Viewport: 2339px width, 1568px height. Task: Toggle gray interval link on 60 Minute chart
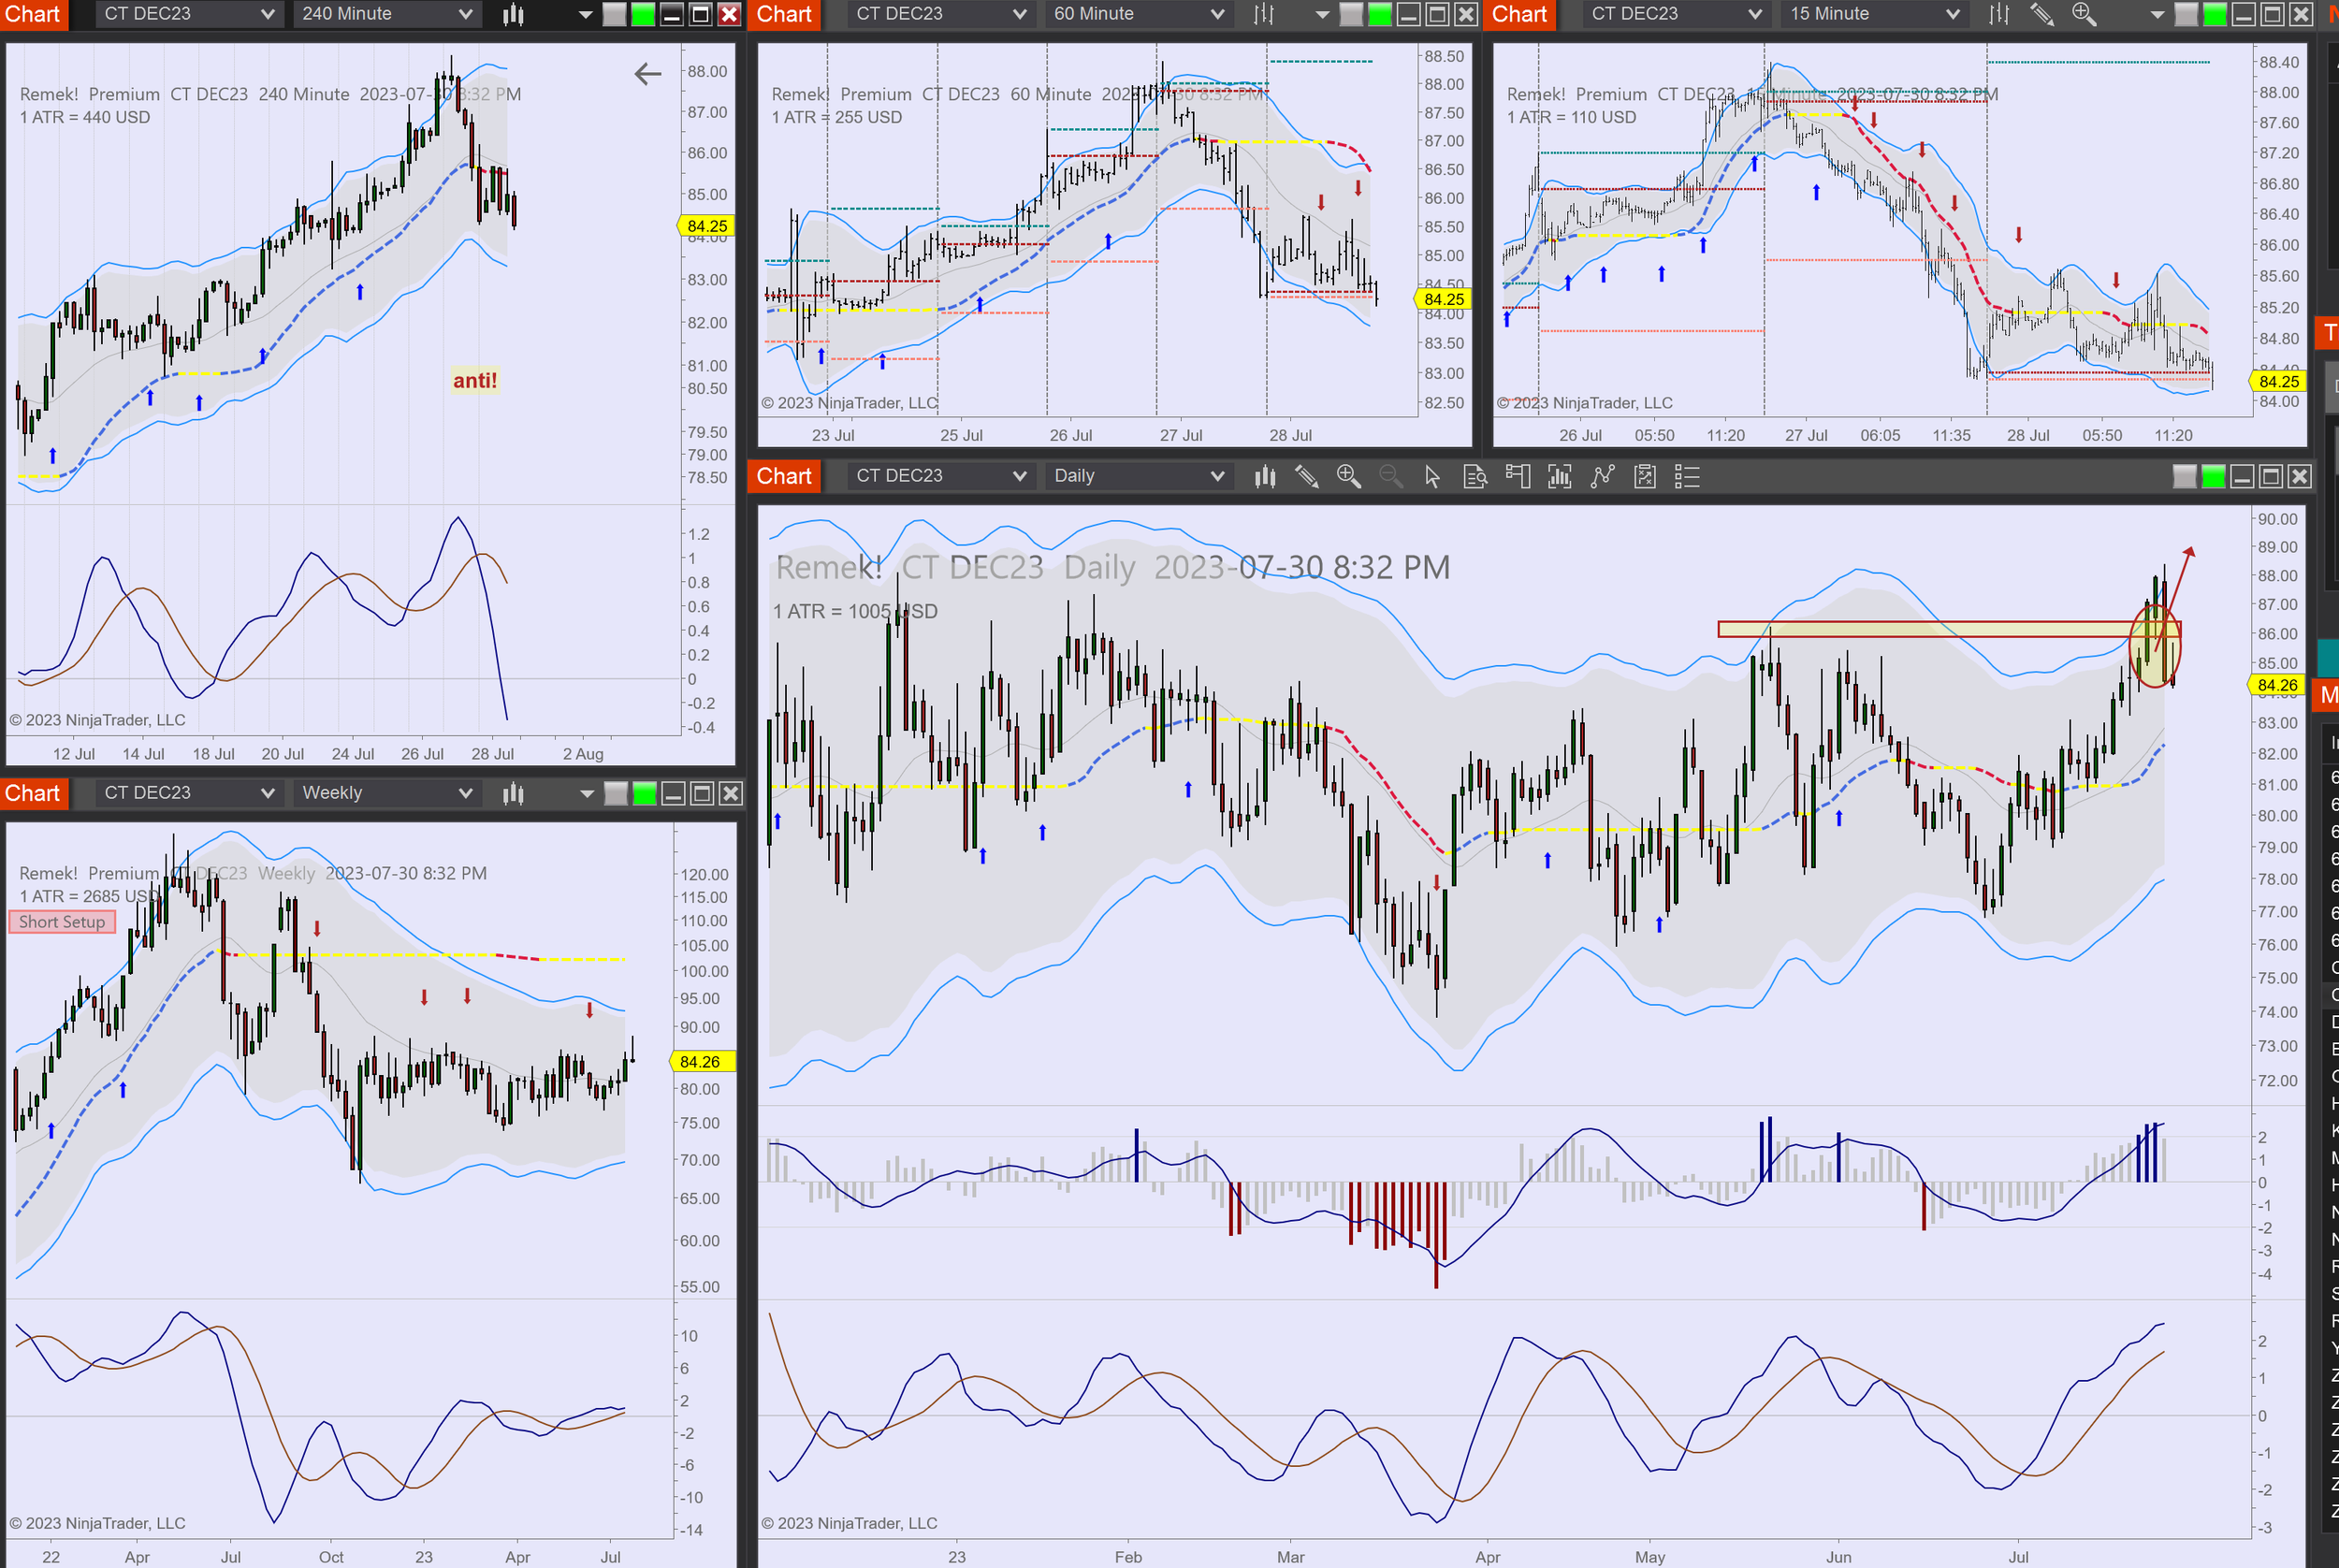1350,14
